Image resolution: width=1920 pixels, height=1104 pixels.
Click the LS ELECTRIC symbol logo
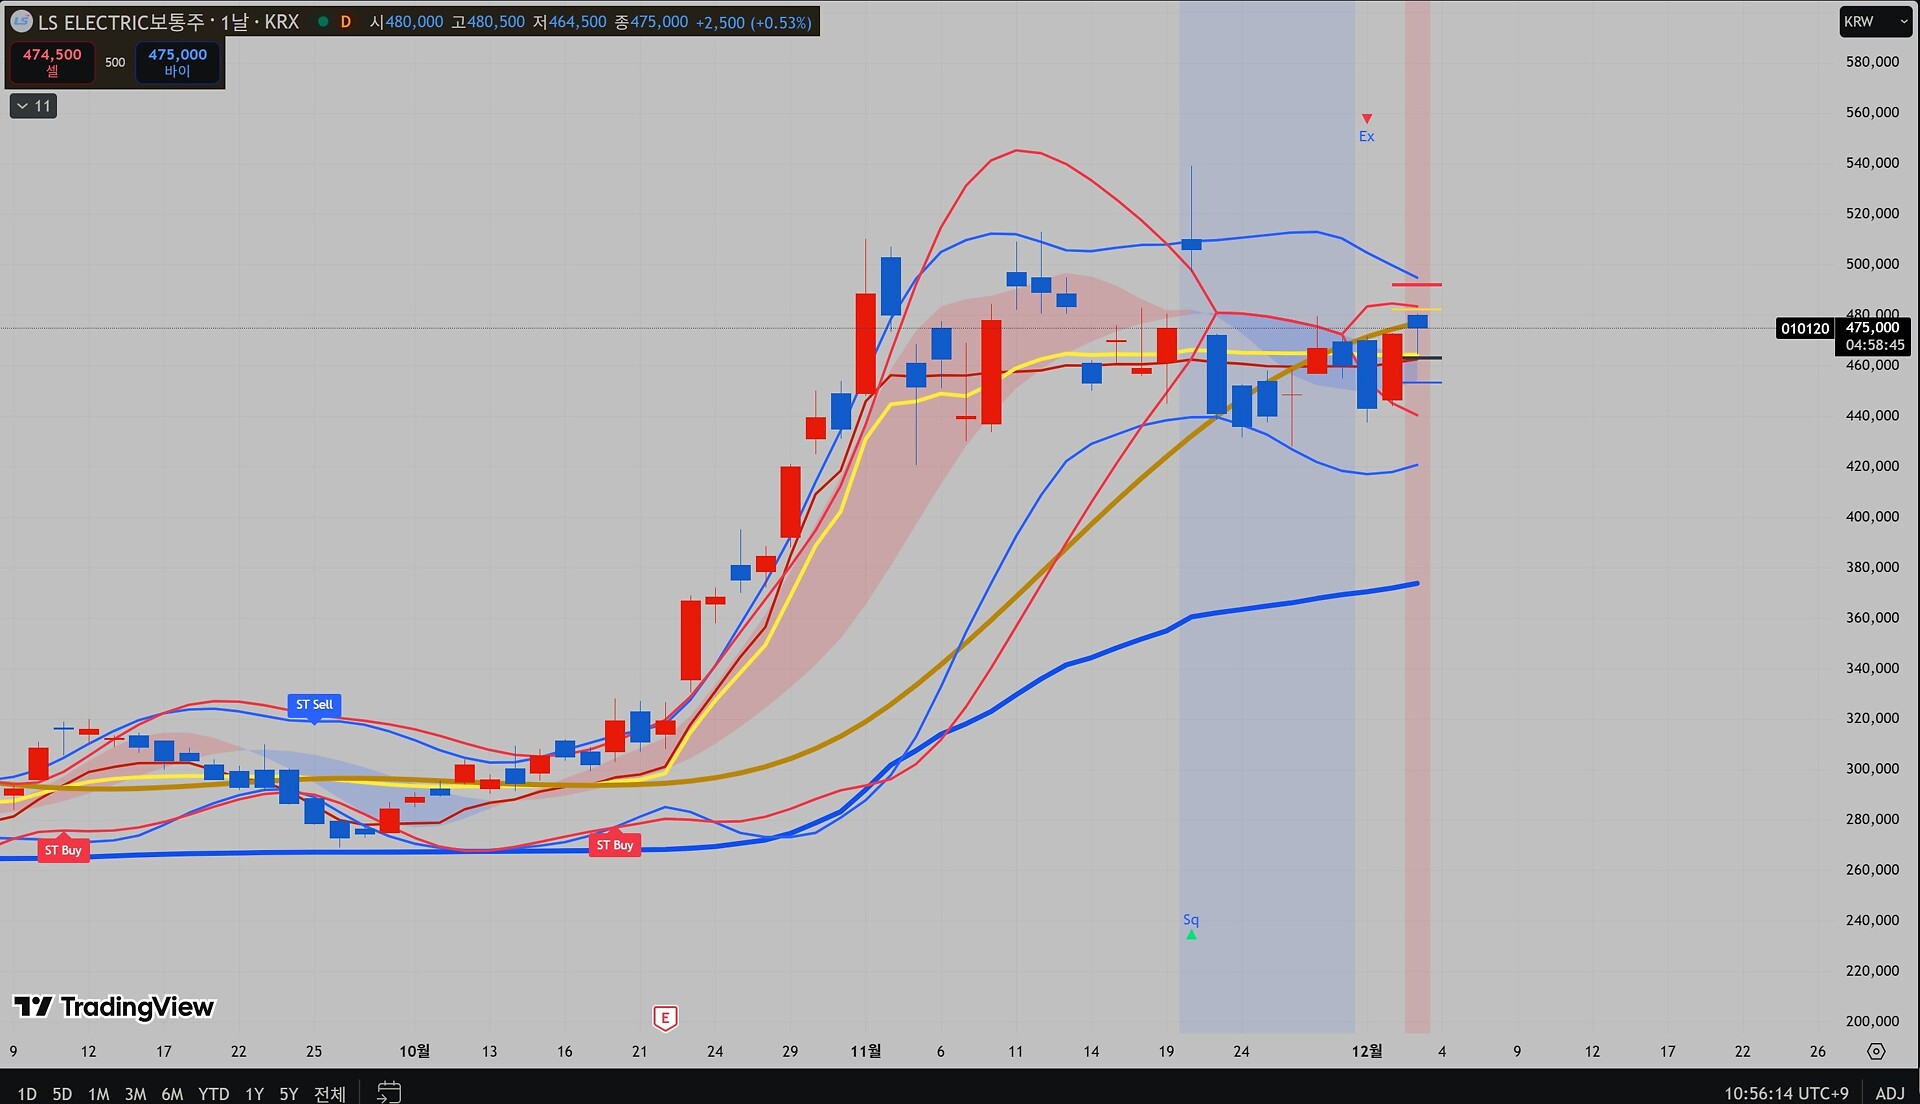click(x=21, y=21)
